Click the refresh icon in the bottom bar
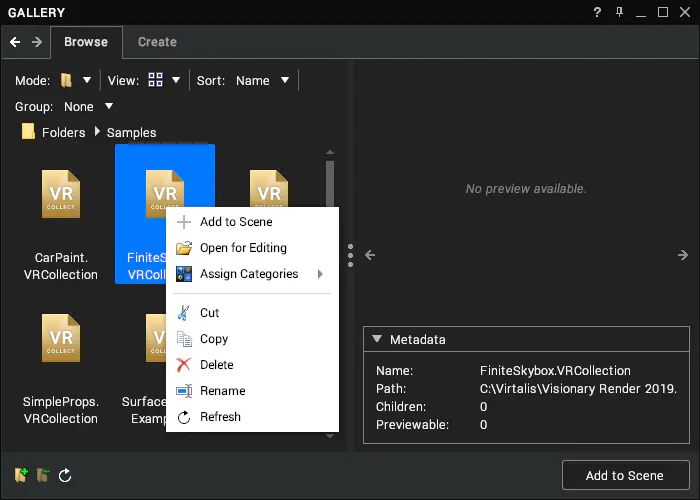This screenshot has height=500, width=700. click(65, 475)
